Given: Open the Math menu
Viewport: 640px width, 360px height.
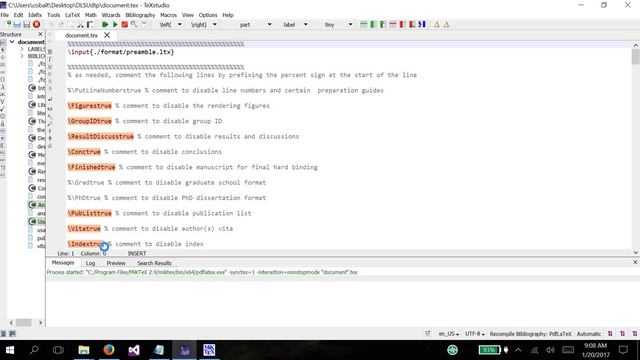Looking at the screenshot, I should (91, 15).
